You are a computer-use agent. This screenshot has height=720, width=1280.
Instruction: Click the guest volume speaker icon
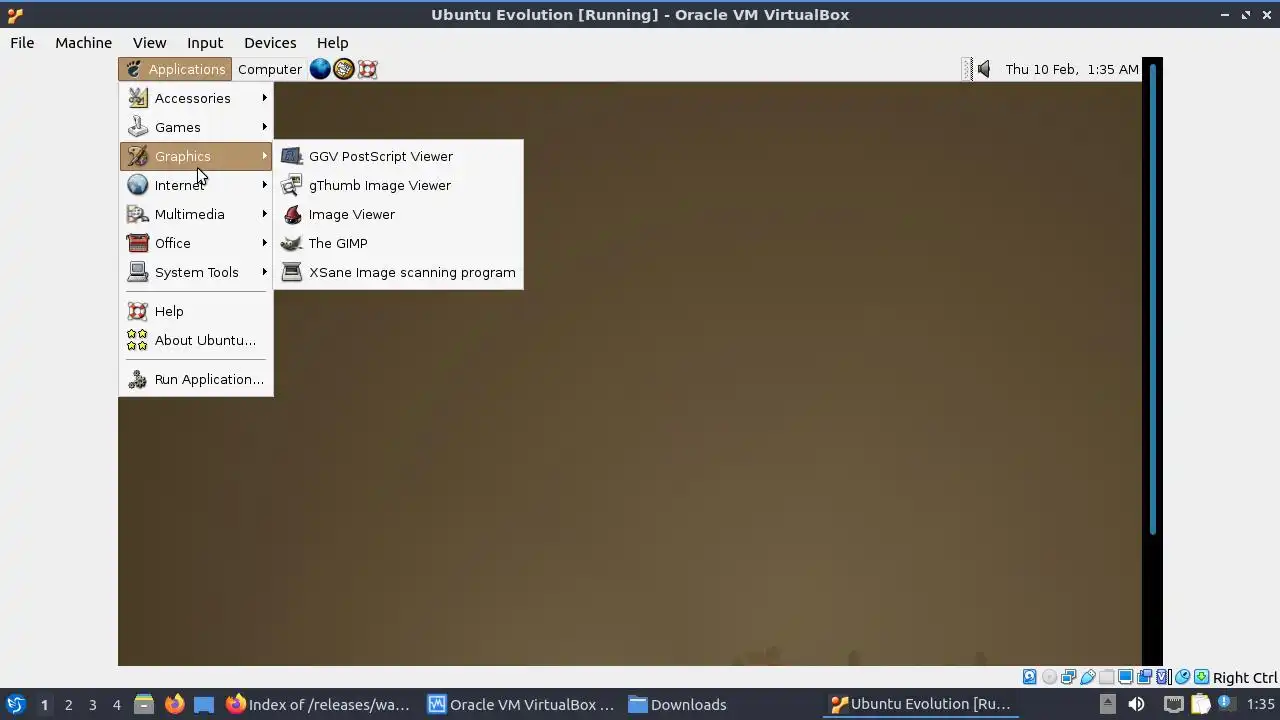[x=984, y=69]
